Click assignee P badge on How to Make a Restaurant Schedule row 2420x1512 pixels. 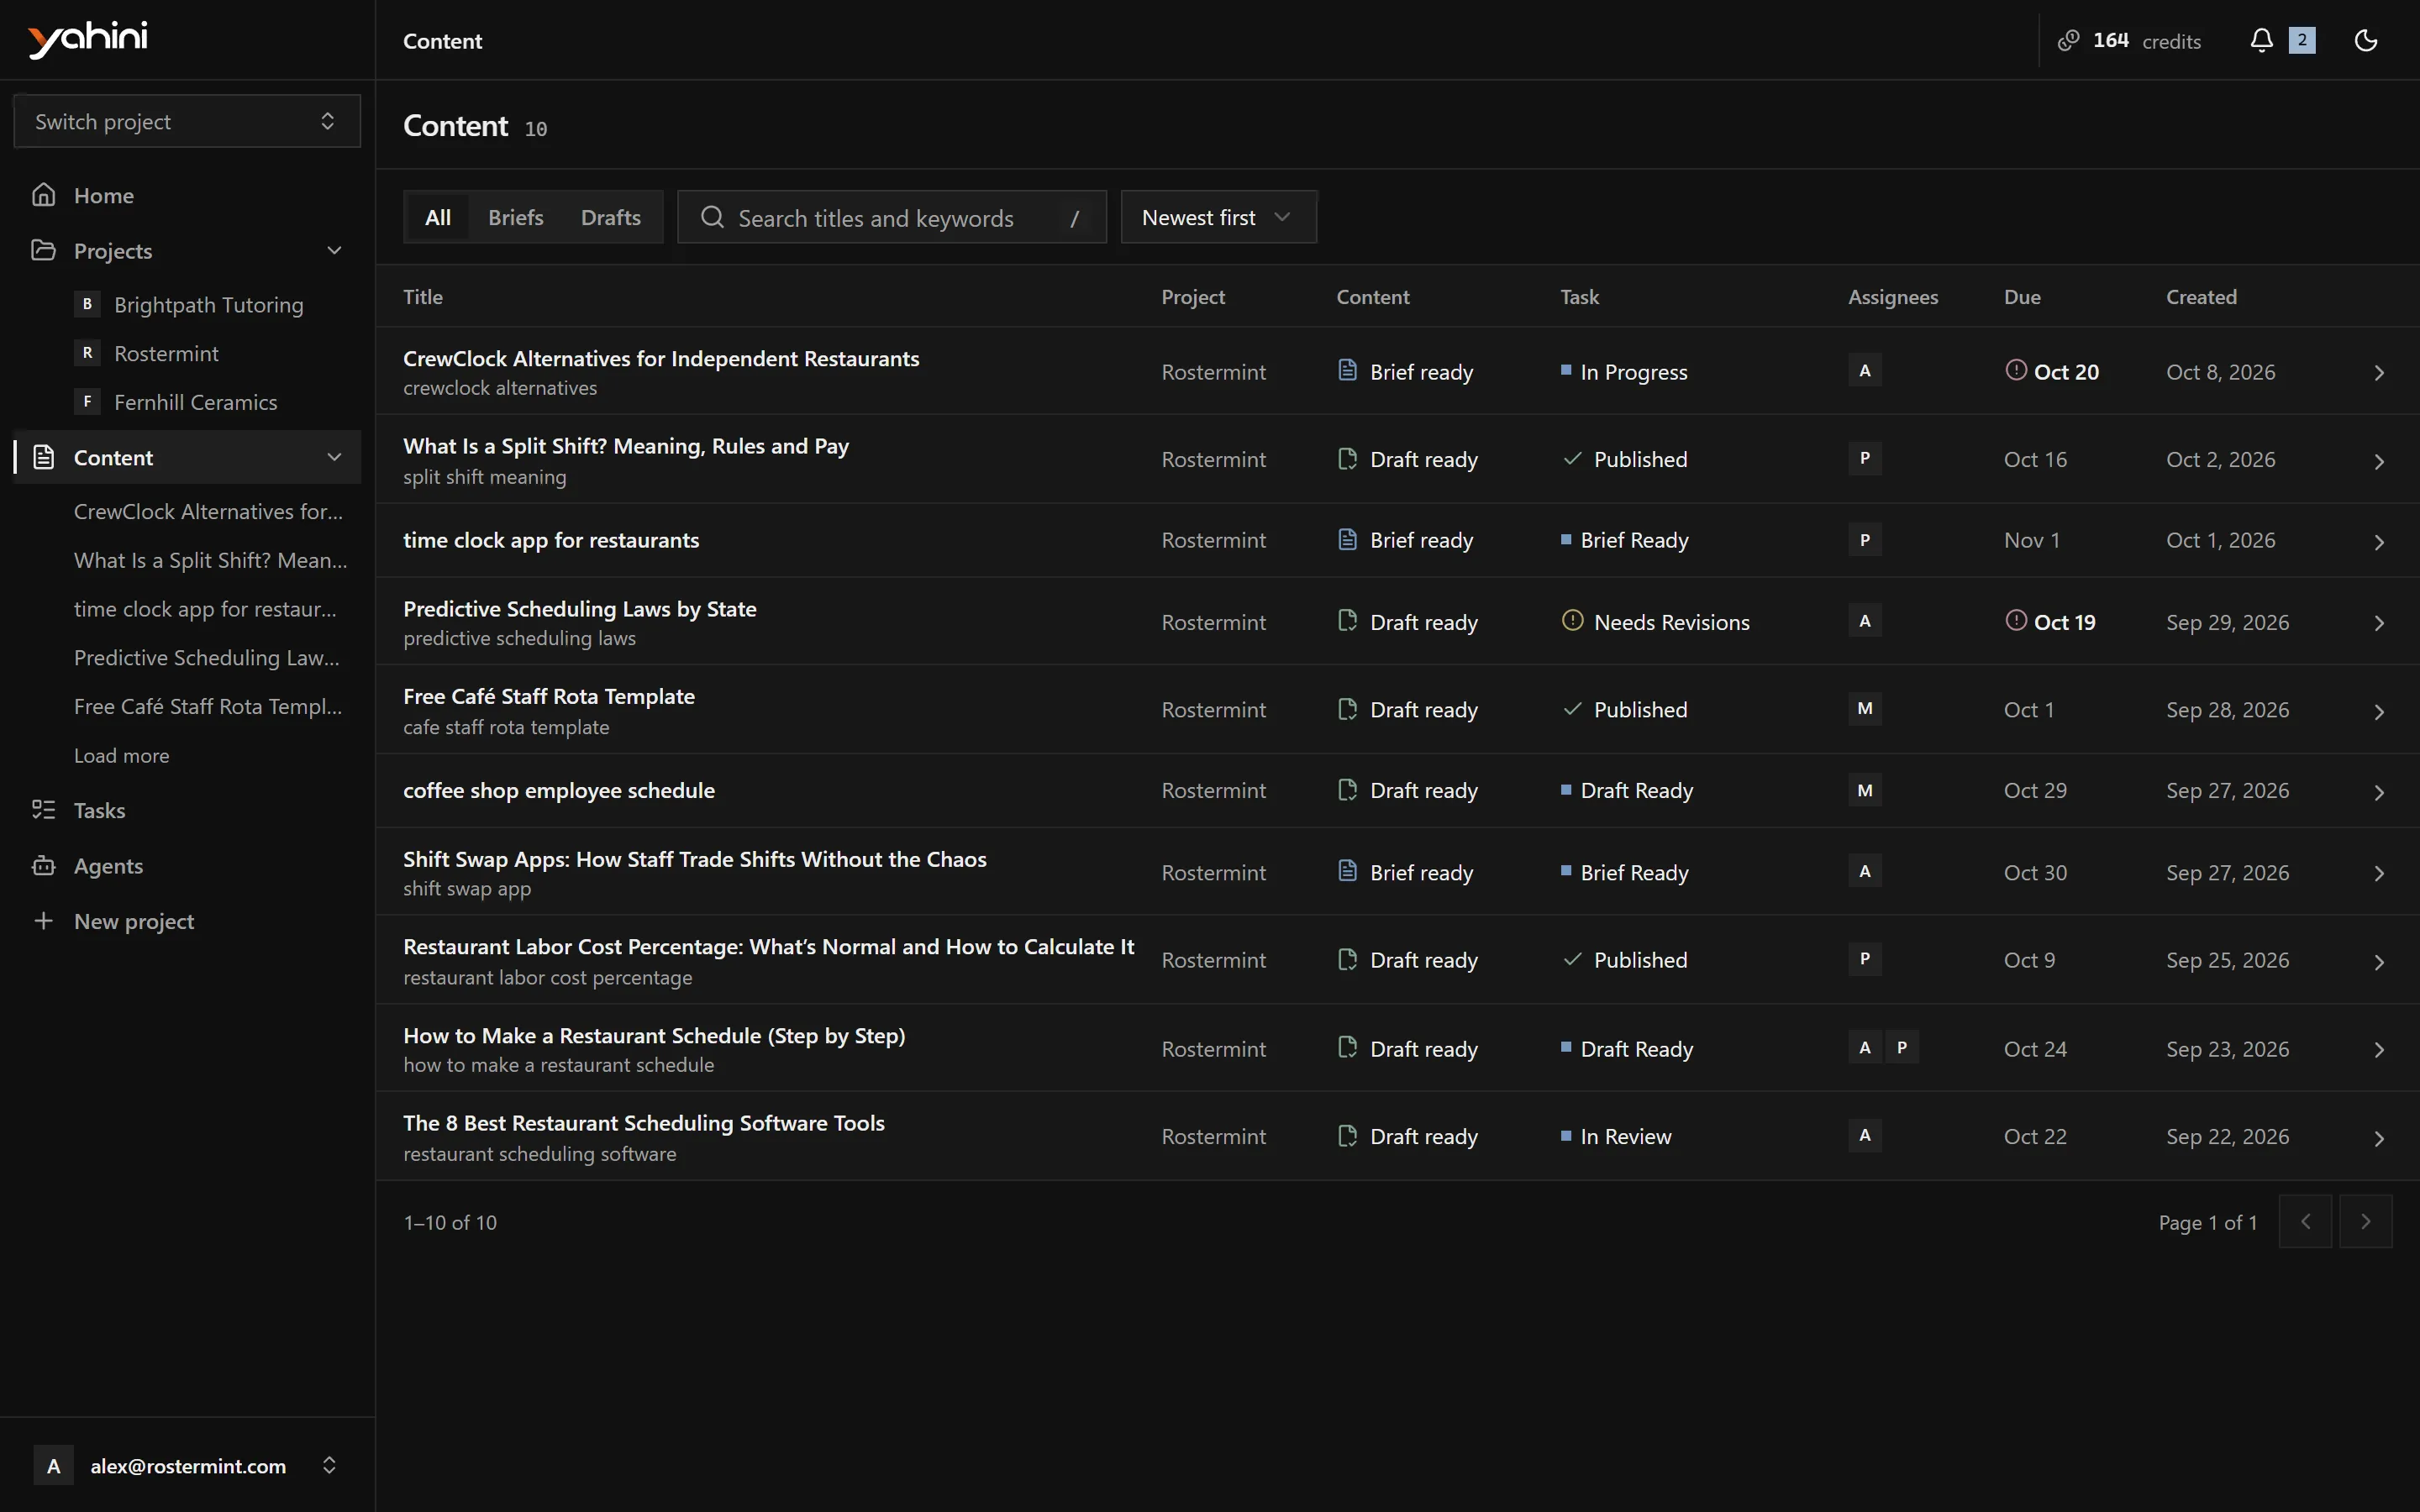(x=1901, y=1047)
